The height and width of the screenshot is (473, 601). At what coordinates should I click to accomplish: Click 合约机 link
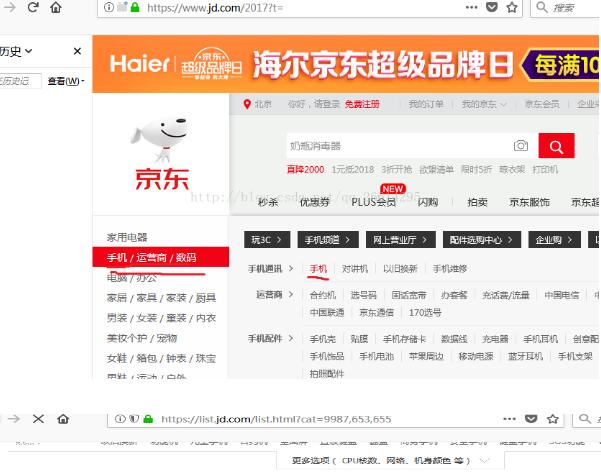323,295
